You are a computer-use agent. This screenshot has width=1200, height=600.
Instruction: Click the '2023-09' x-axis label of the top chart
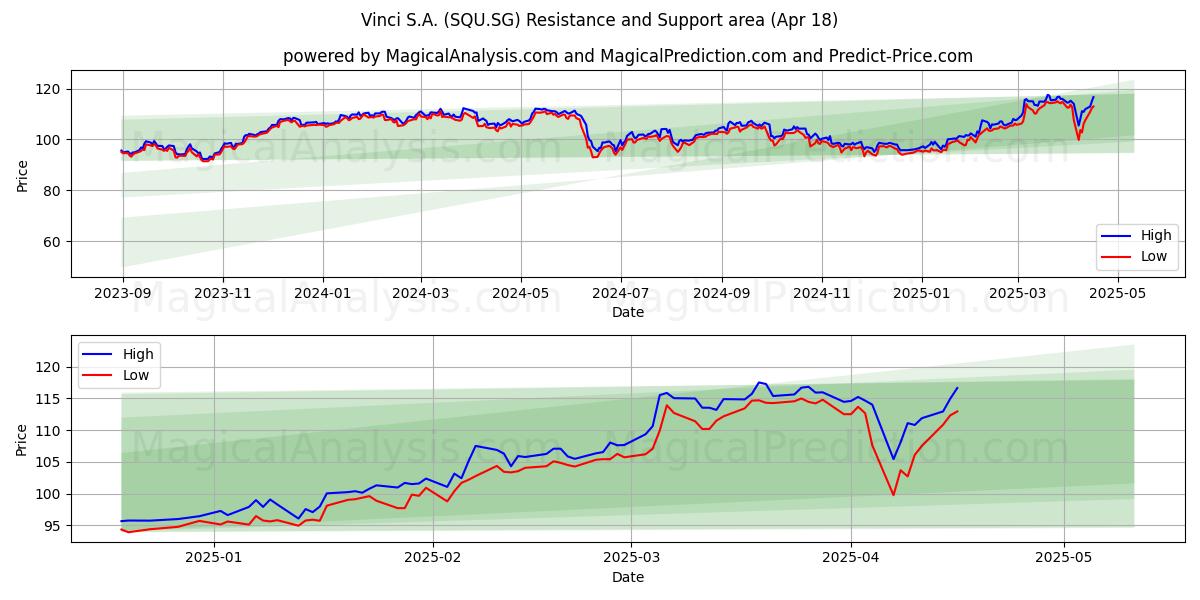tap(123, 295)
